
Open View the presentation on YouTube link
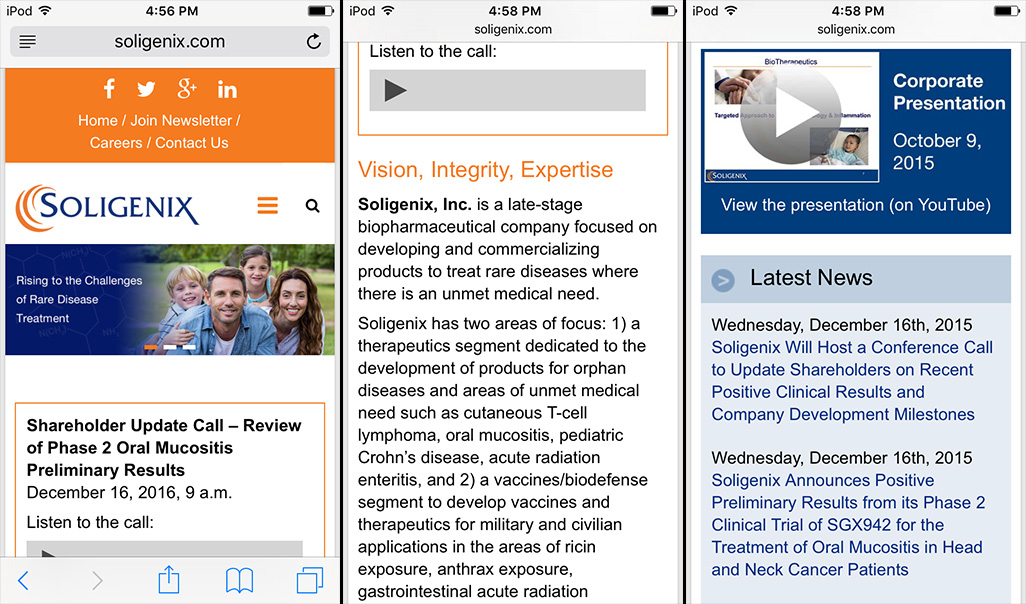click(855, 205)
